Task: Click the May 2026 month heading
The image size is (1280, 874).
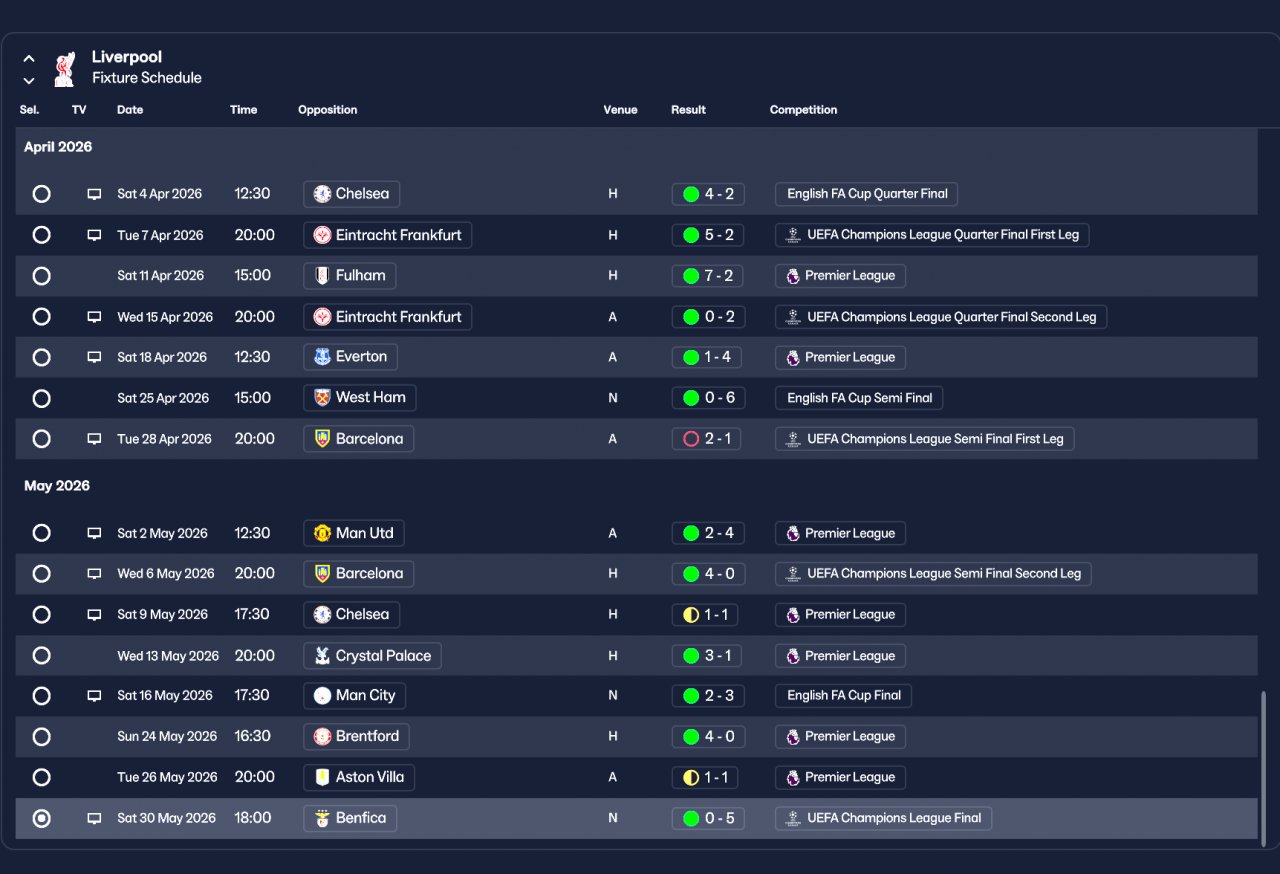Action: pos(57,486)
